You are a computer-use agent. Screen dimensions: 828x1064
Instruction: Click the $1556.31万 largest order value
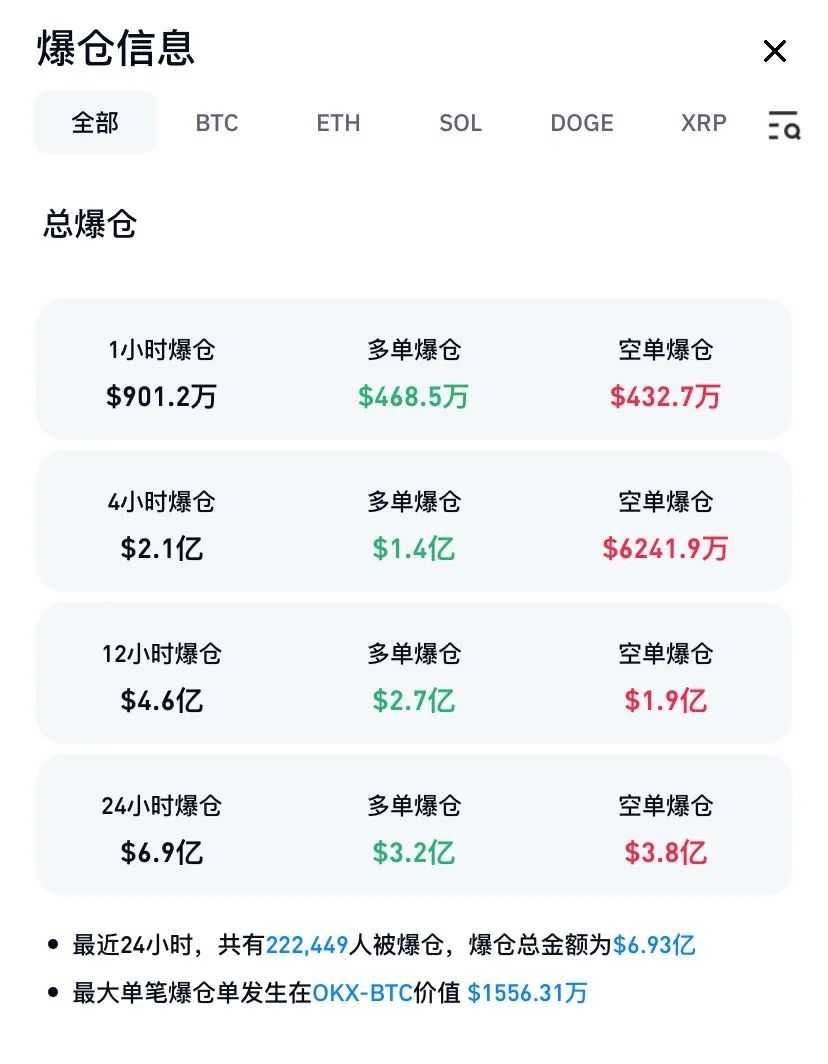click(527, 992)
